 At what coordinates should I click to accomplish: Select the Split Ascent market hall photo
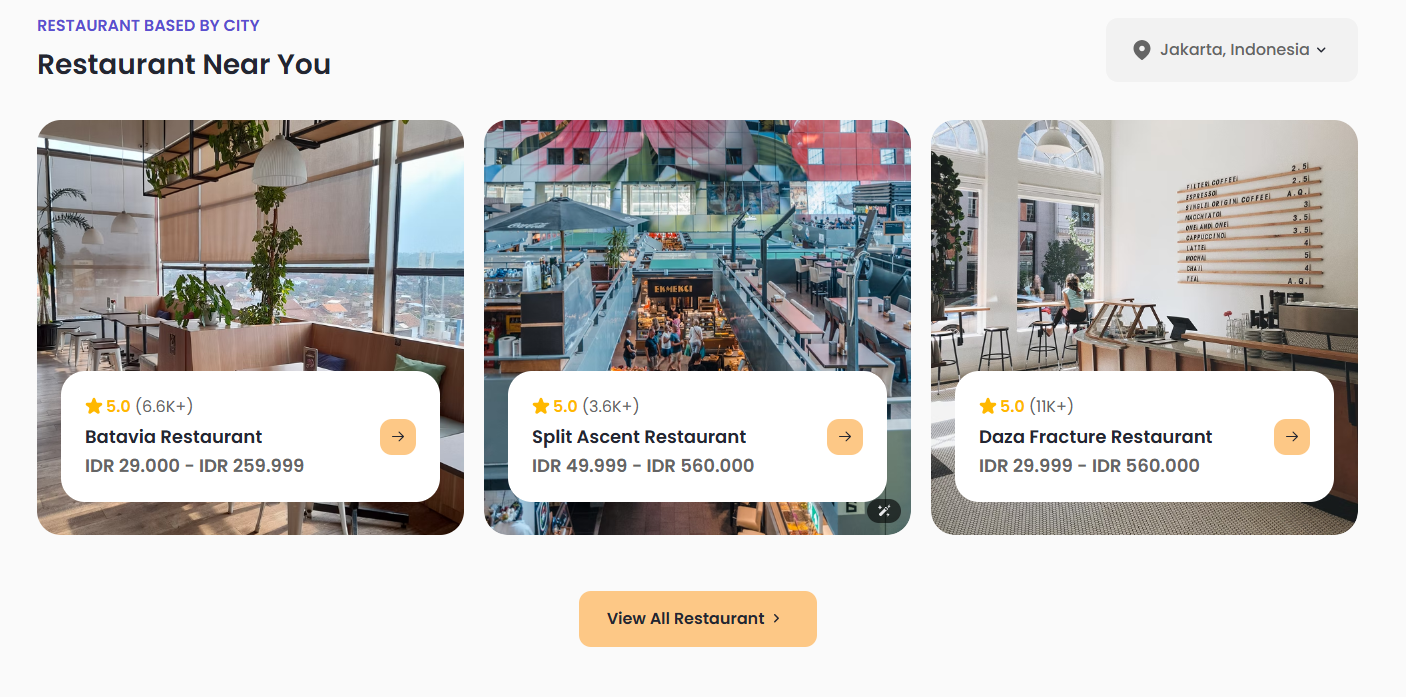697,245
